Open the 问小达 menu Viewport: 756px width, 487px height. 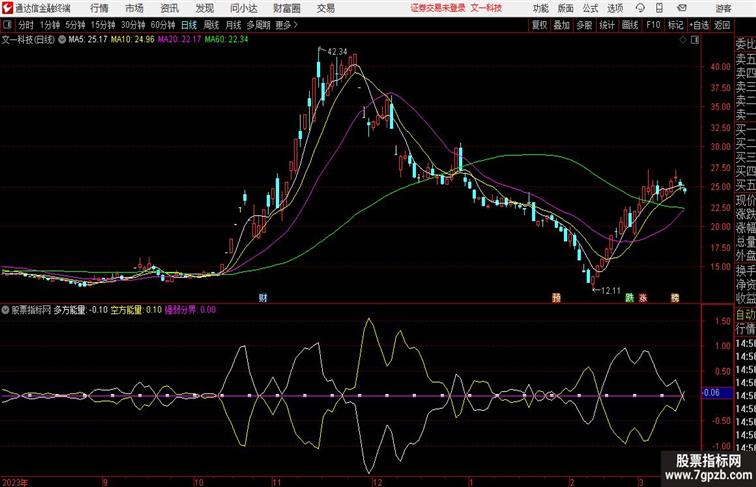(x=244, y=8)
